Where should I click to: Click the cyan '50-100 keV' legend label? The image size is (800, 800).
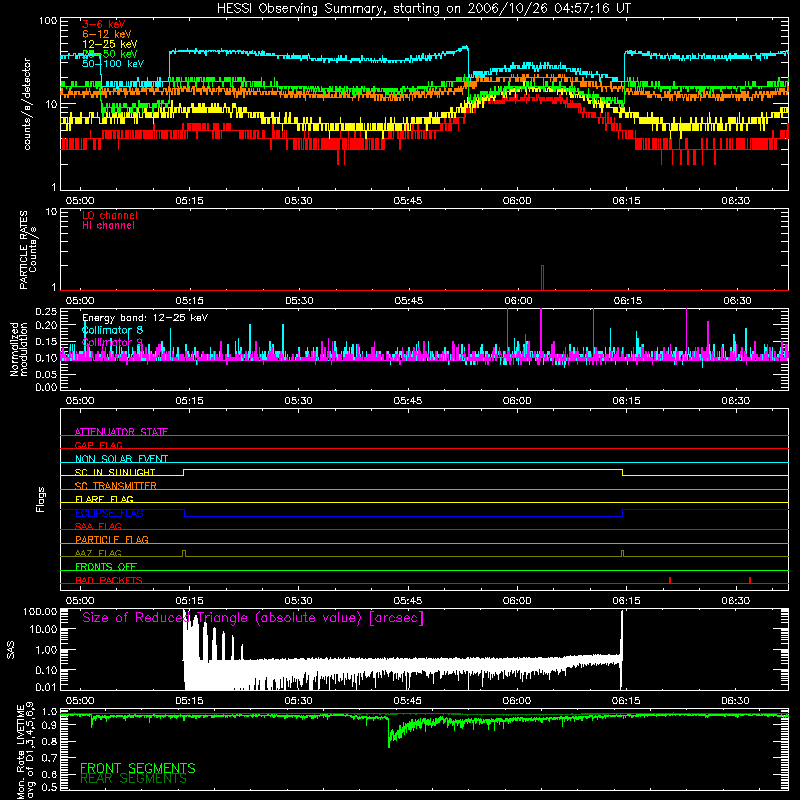(x=113, y=64)
